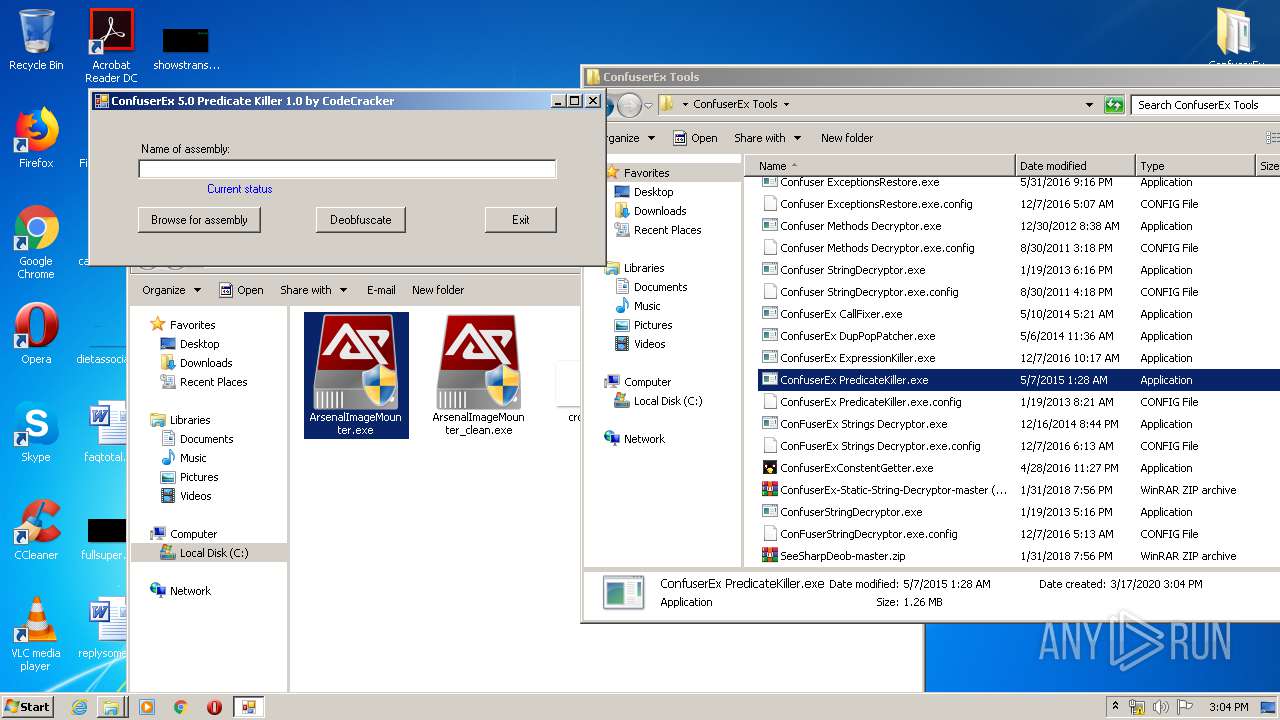1280x720 pixels.
Task: Click Search ConfuserEx Tools field
Action: [x=1205, y=104]
